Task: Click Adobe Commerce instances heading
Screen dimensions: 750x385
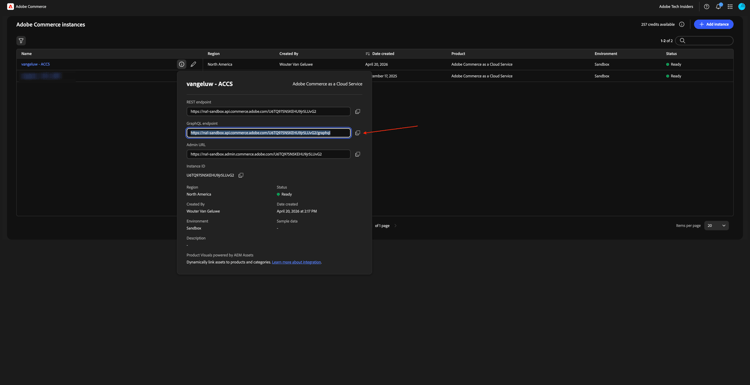Action: [51, 24]
